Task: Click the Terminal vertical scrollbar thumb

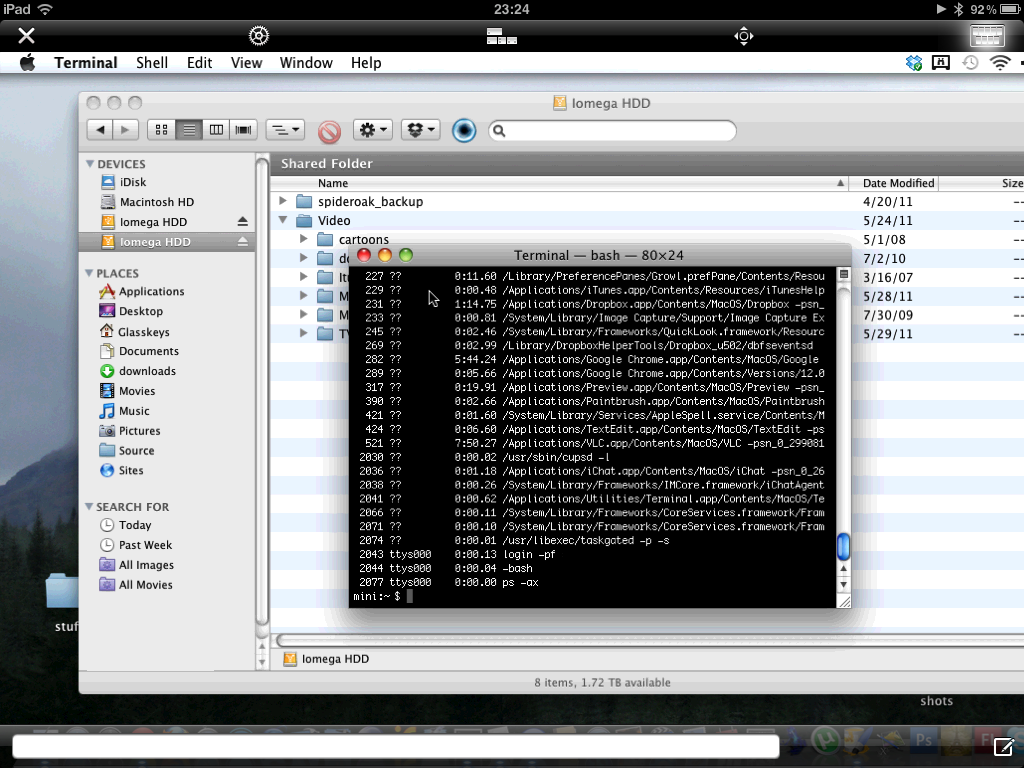Action: 843,546
